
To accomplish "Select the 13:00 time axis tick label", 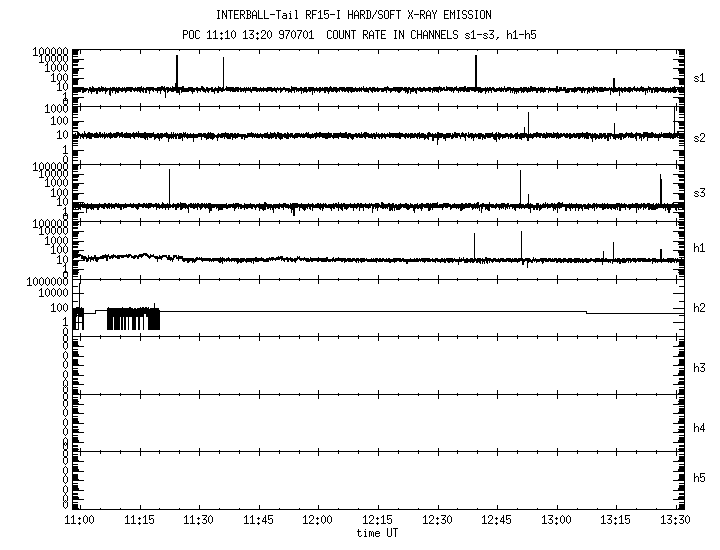I will [556, 521].
